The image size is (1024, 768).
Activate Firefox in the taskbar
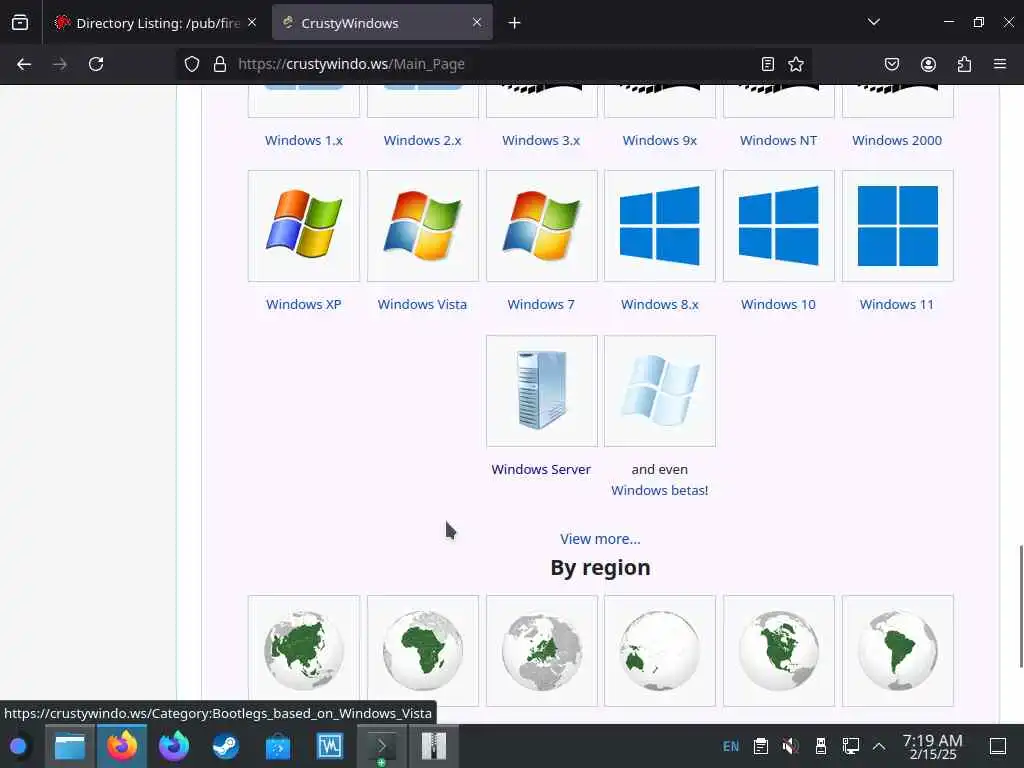coord(122,746)
